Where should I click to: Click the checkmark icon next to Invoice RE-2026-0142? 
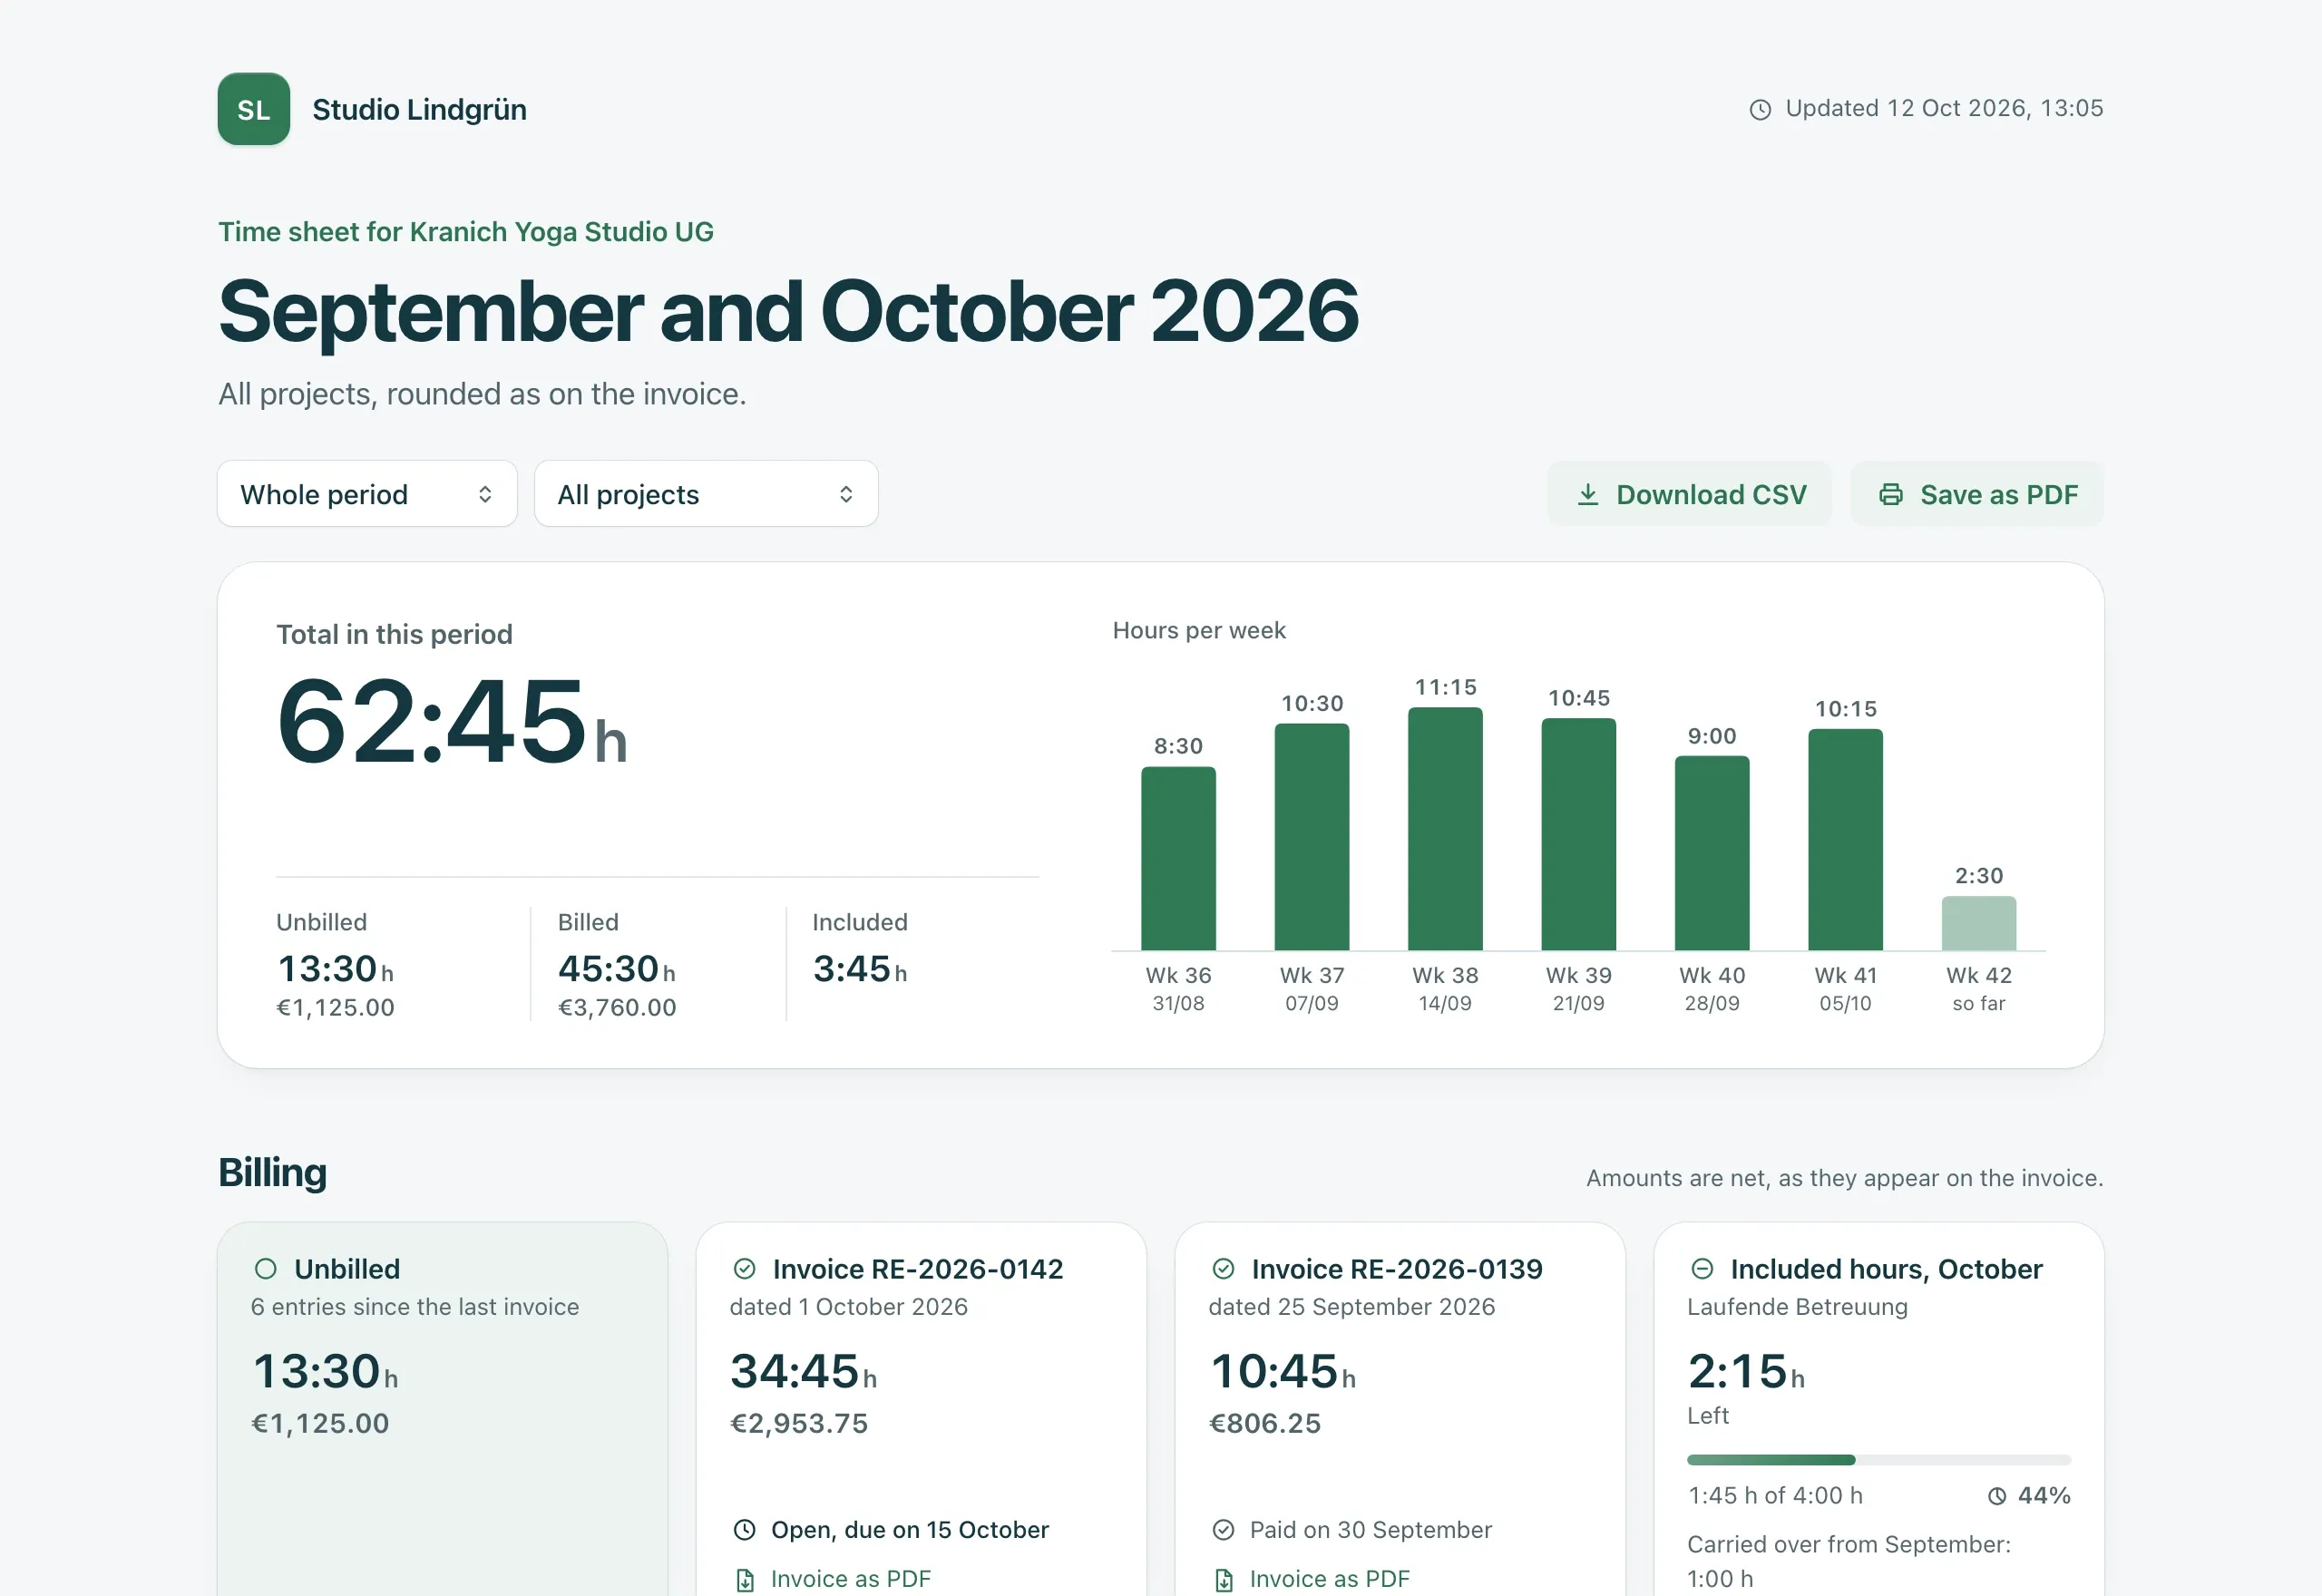point(745,1269)
